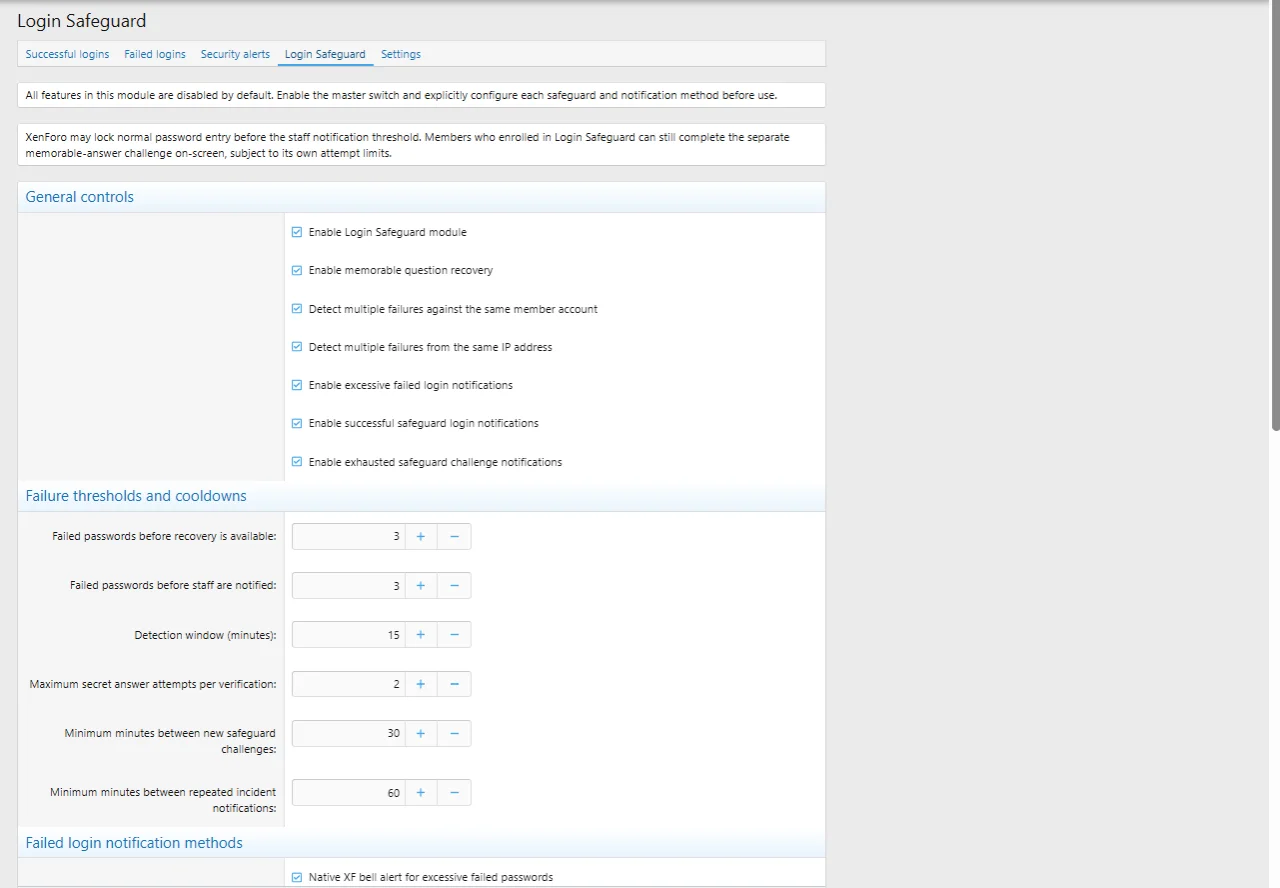Focus the failed passwords before staff notified field

coord(347,586)
